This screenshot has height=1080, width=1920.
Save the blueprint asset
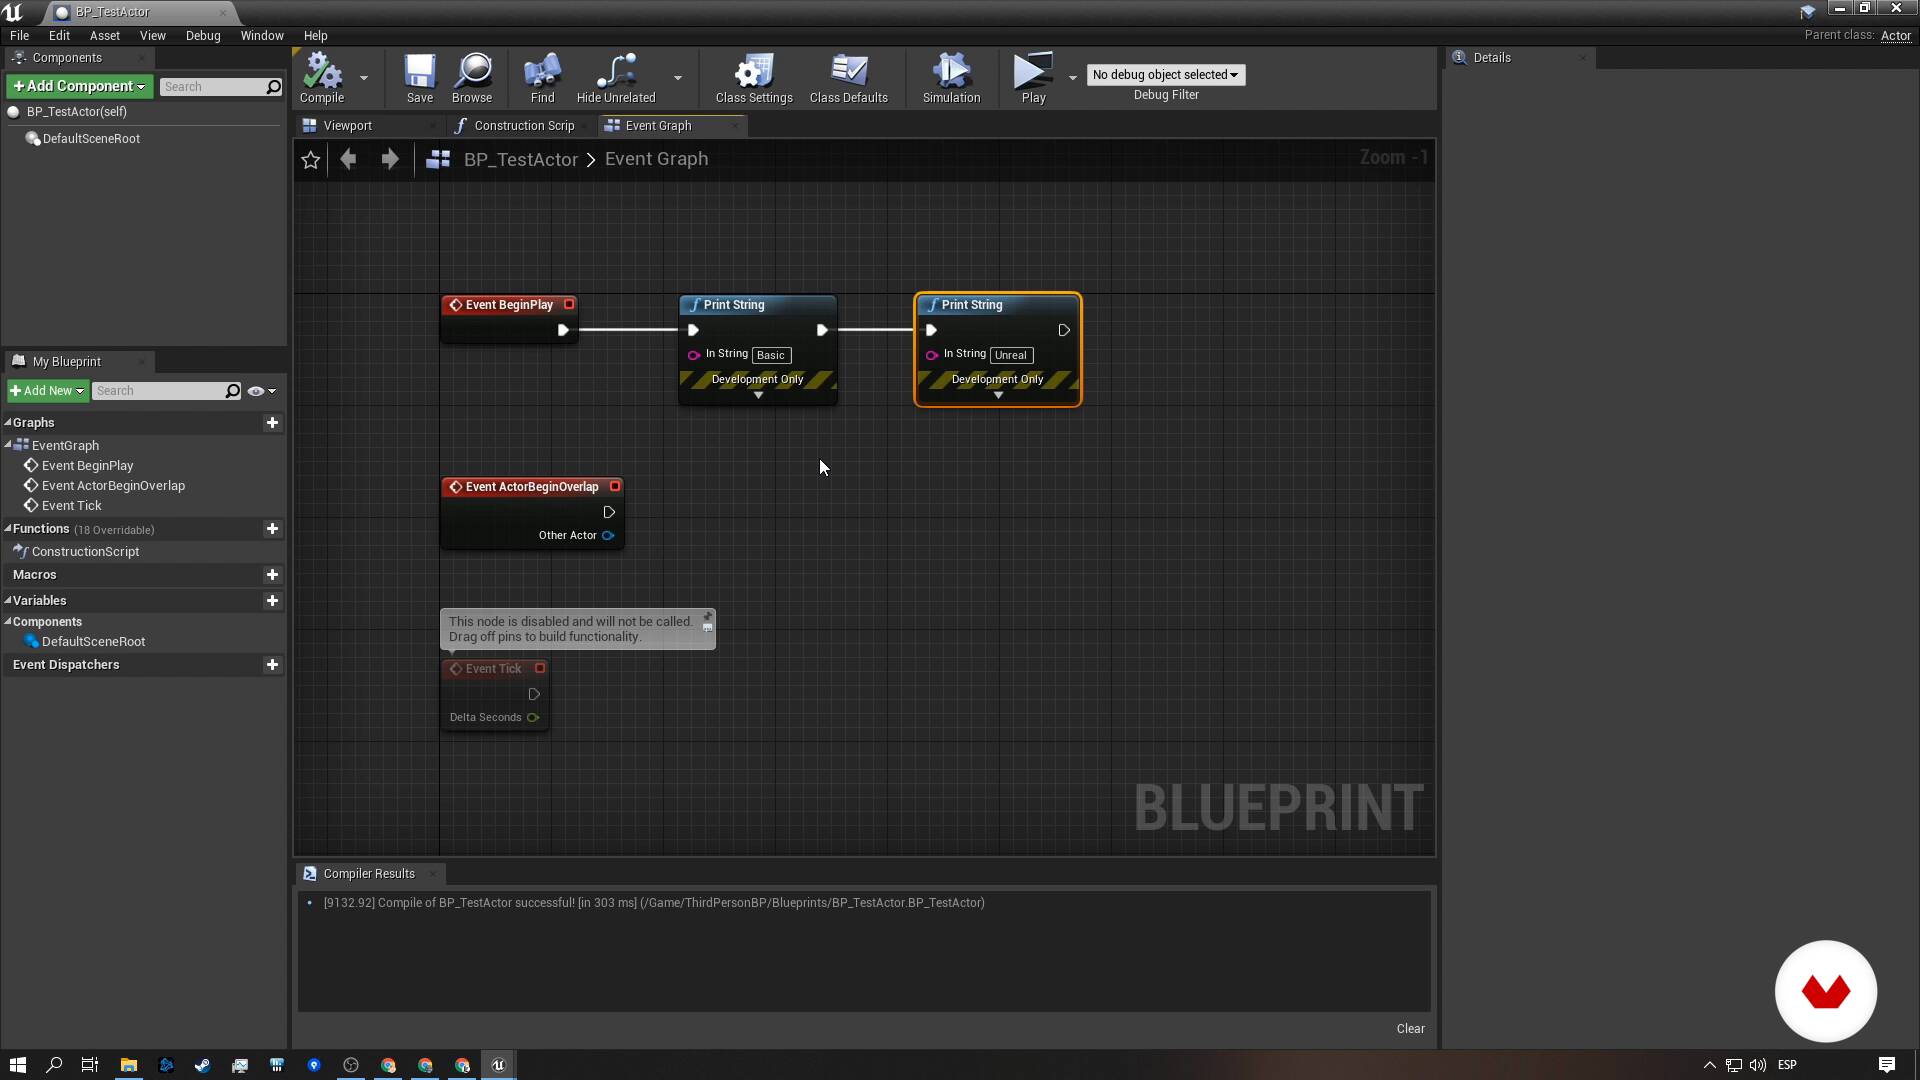coord(420,78)
